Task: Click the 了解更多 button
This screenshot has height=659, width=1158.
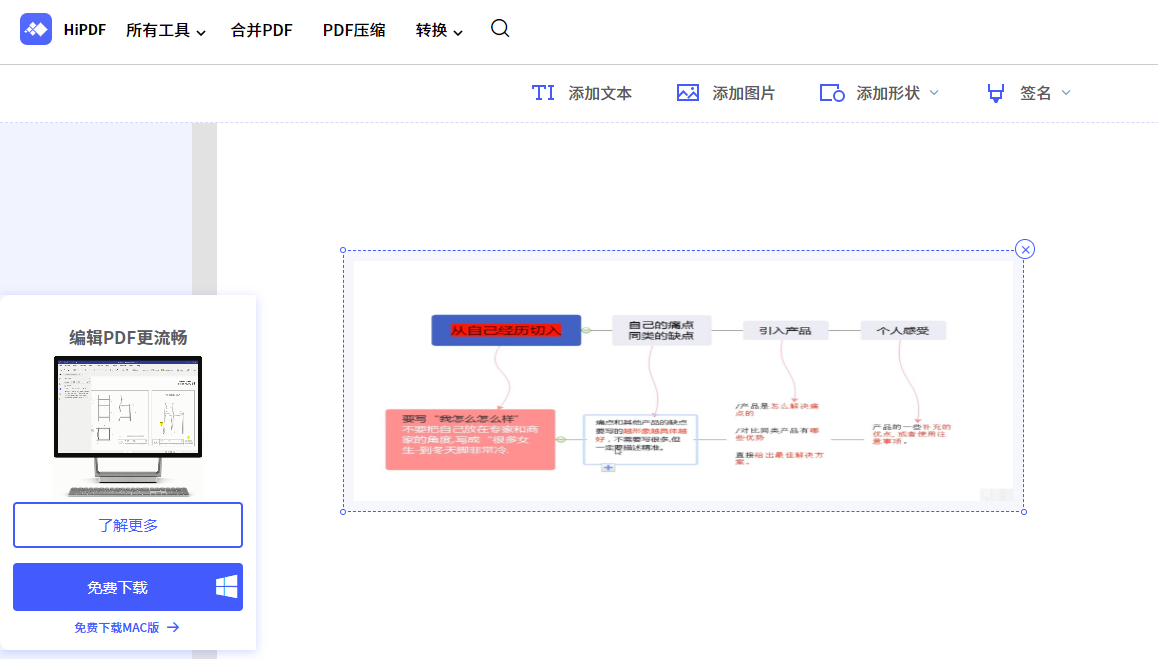Action: [127, 524]
